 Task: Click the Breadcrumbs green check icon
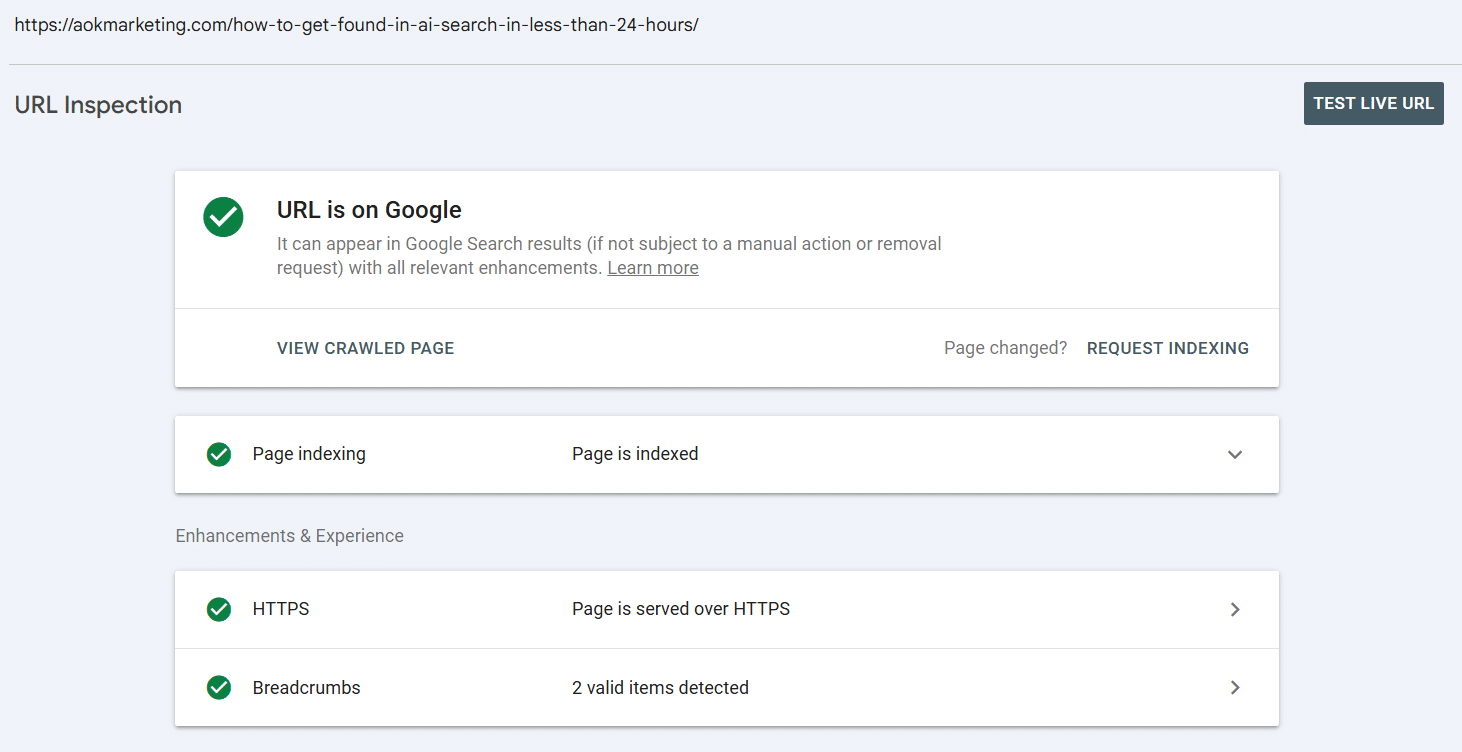pyautogui.click(x=219, y=687)
